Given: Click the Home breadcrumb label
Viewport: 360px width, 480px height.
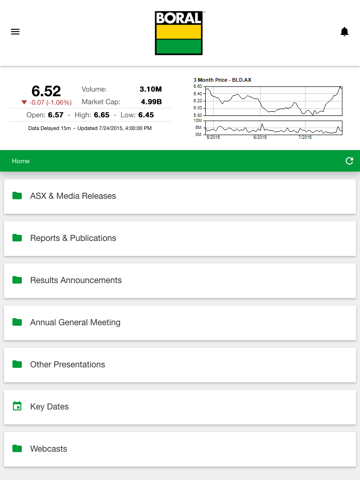Looking at the screenshot, I should tap(21, 161).
